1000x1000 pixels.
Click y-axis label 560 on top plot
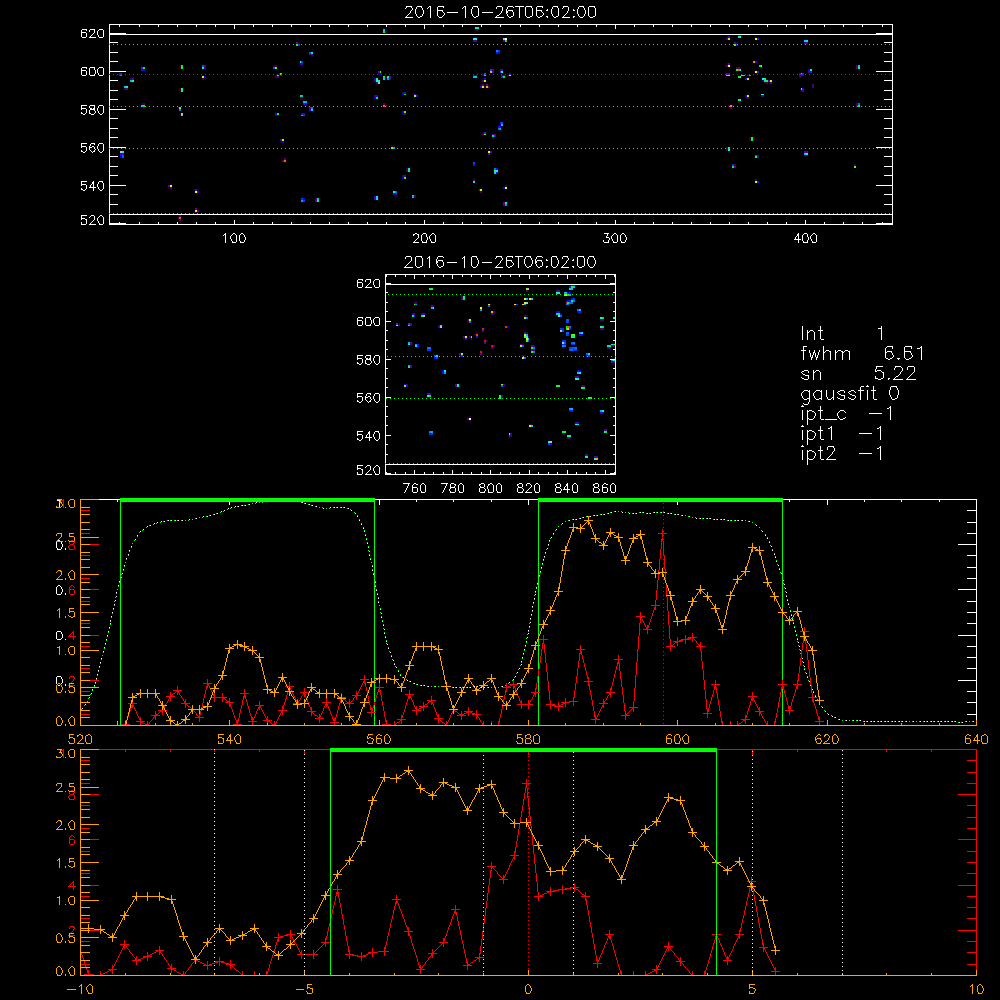pos(92,148)
